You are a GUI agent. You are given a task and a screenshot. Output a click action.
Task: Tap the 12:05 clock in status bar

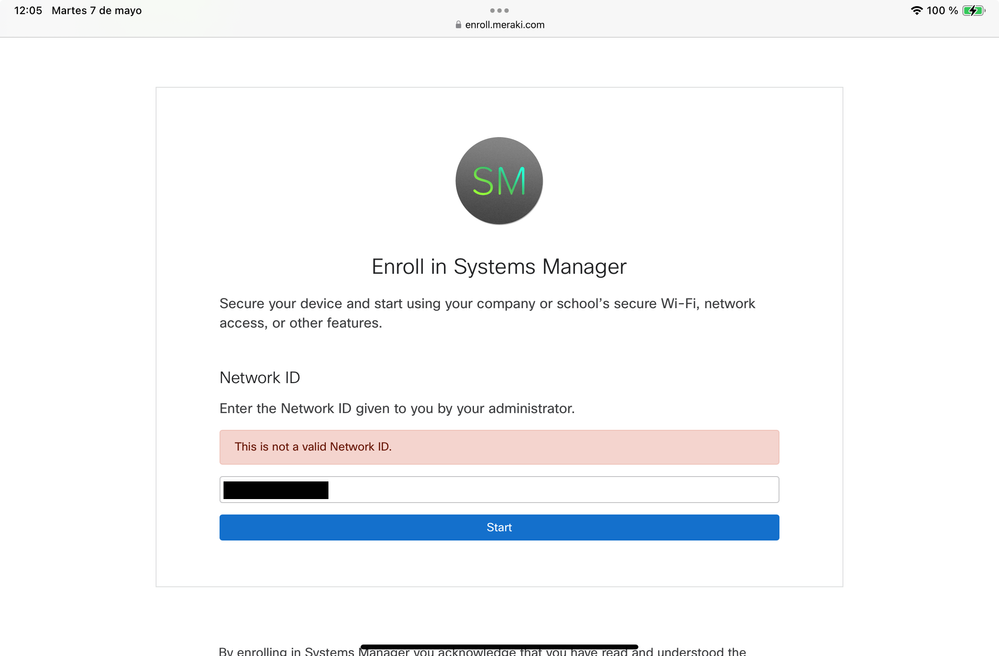tap(28, 10)
